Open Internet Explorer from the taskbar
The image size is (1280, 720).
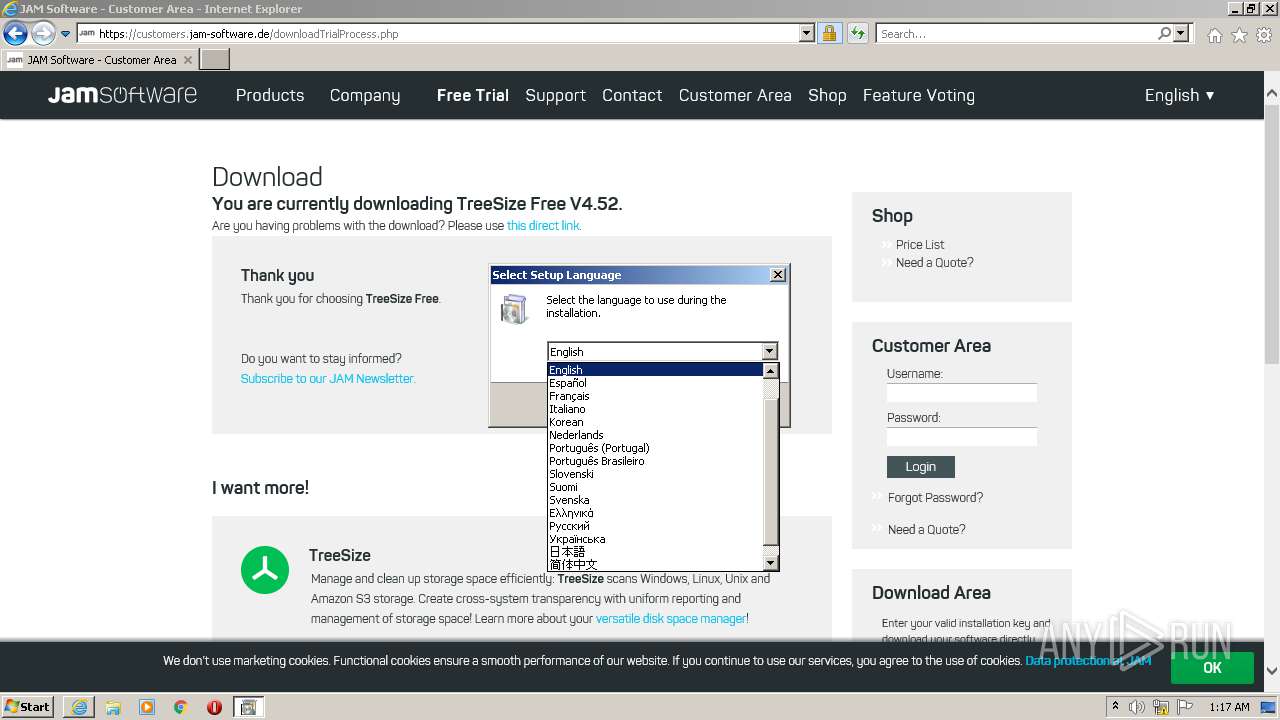tap(79, 707)
